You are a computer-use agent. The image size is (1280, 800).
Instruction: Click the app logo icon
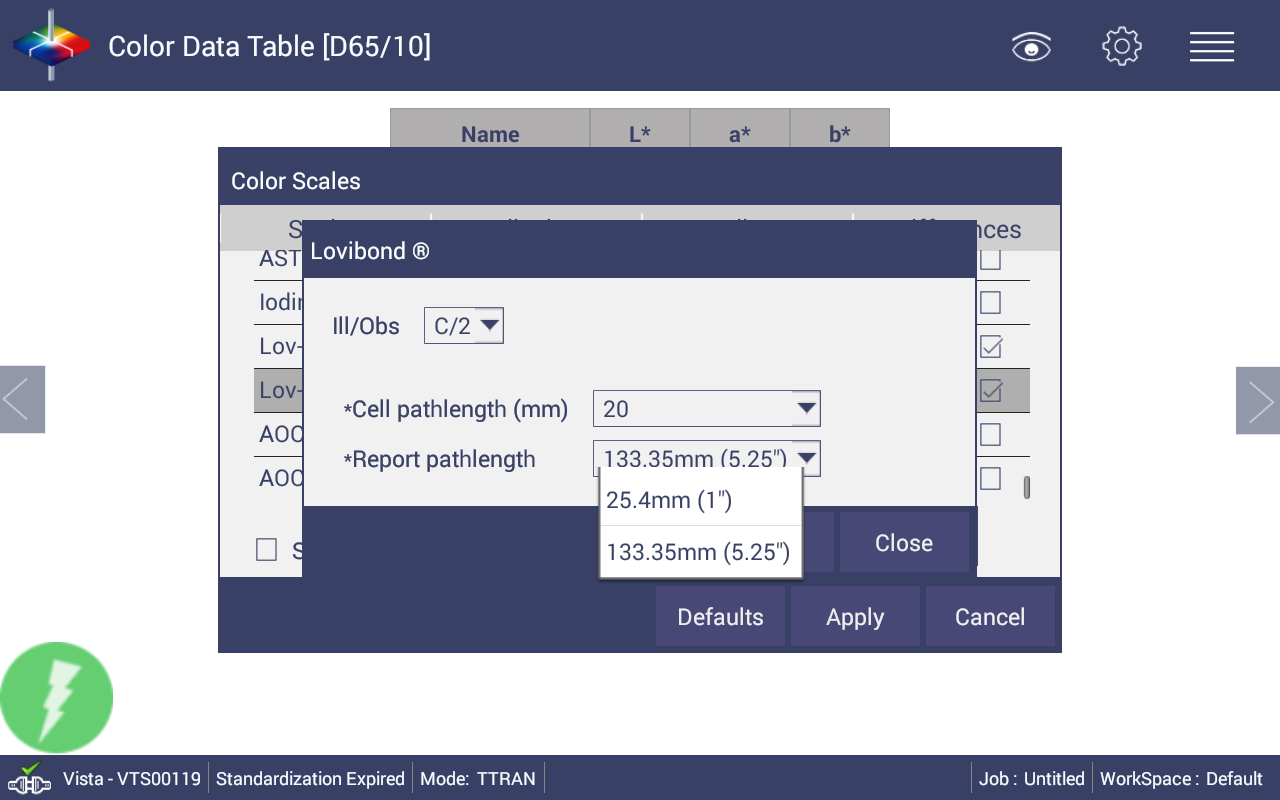coord(51,46)
